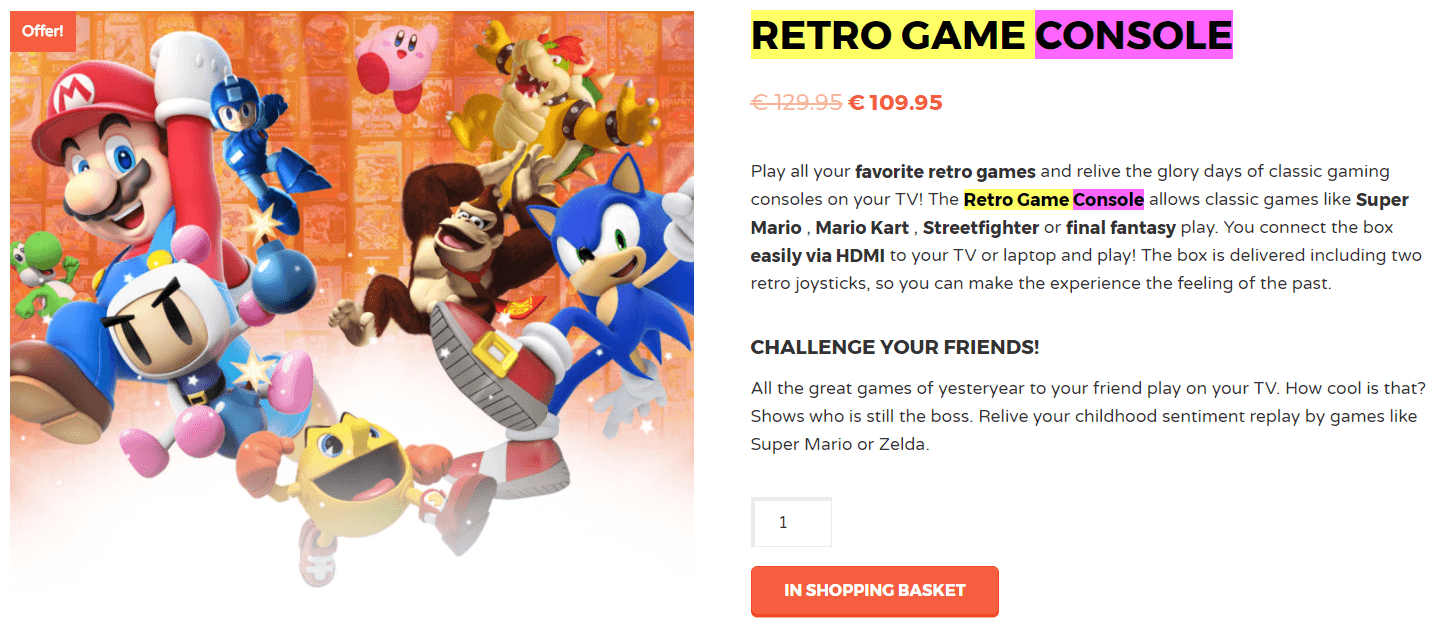This screenshot has height=630, width=1433.
Task: Click the discounted price € 109.95
Action: coord(895,102)
